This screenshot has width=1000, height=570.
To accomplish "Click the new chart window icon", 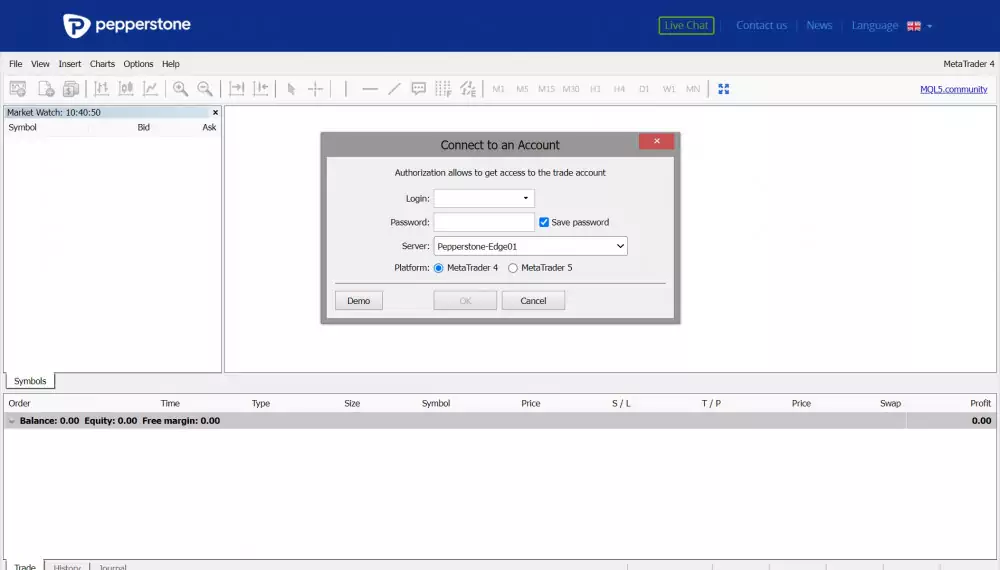I will pyautogui.click(x=18, y=89).
